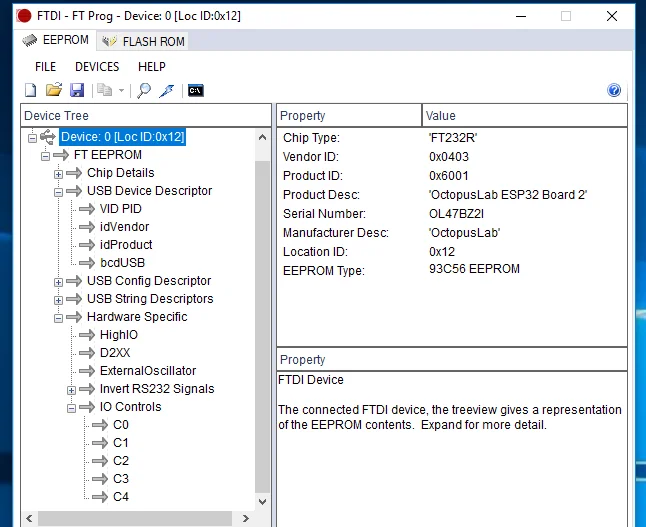Collapse the Device: 0 root node
Viewport: 646px width, 527px height.
coord(32,138)
